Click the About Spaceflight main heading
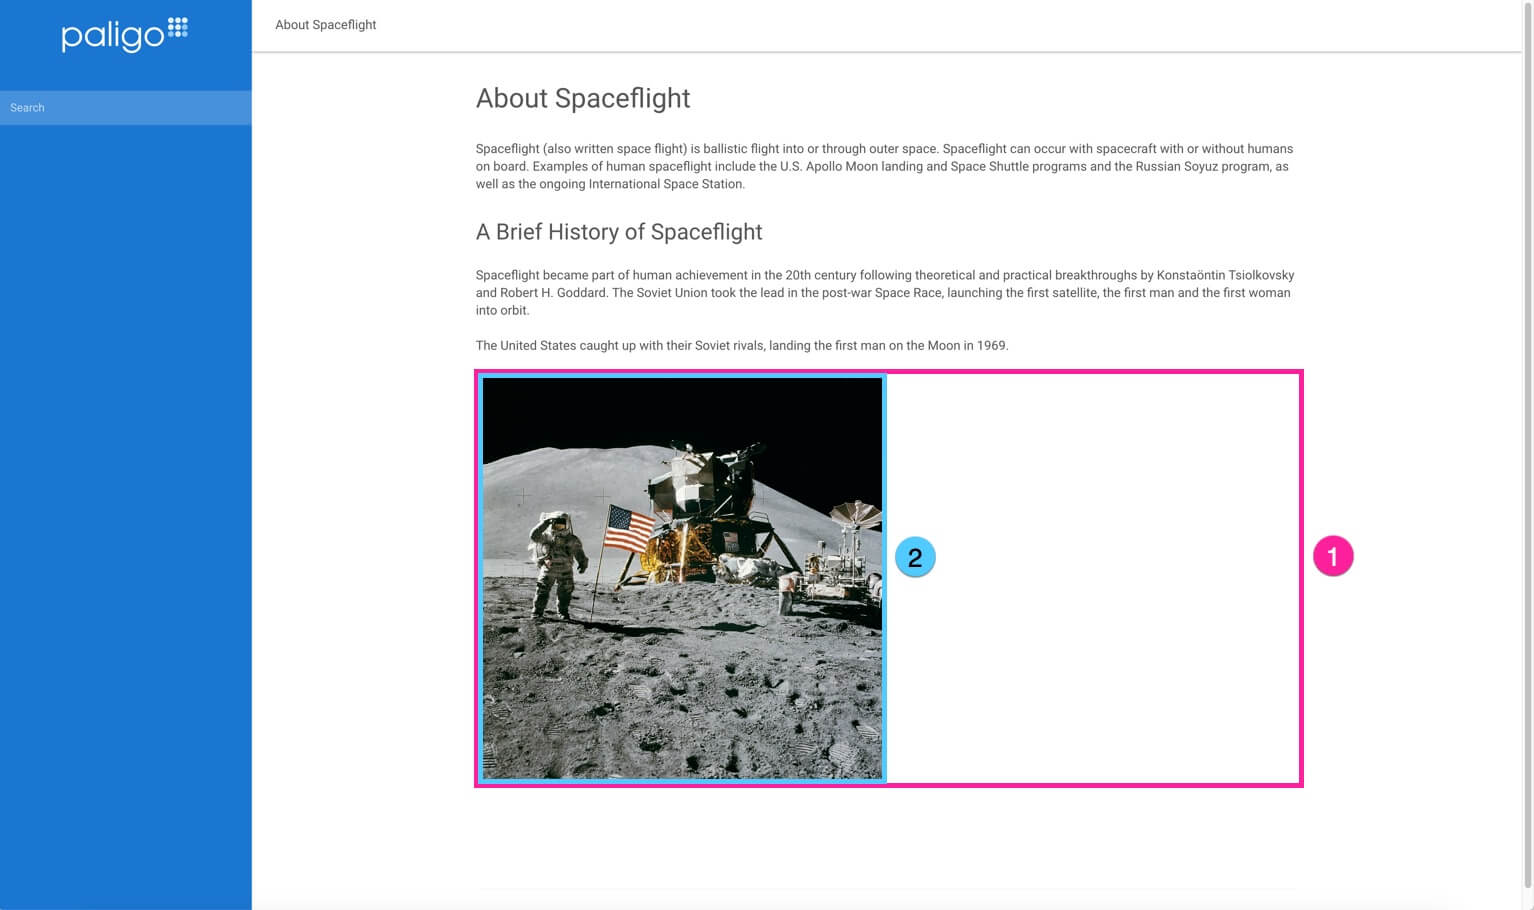Image resolution: width=1534 pixels, height=910 pixels. [583, 98]
